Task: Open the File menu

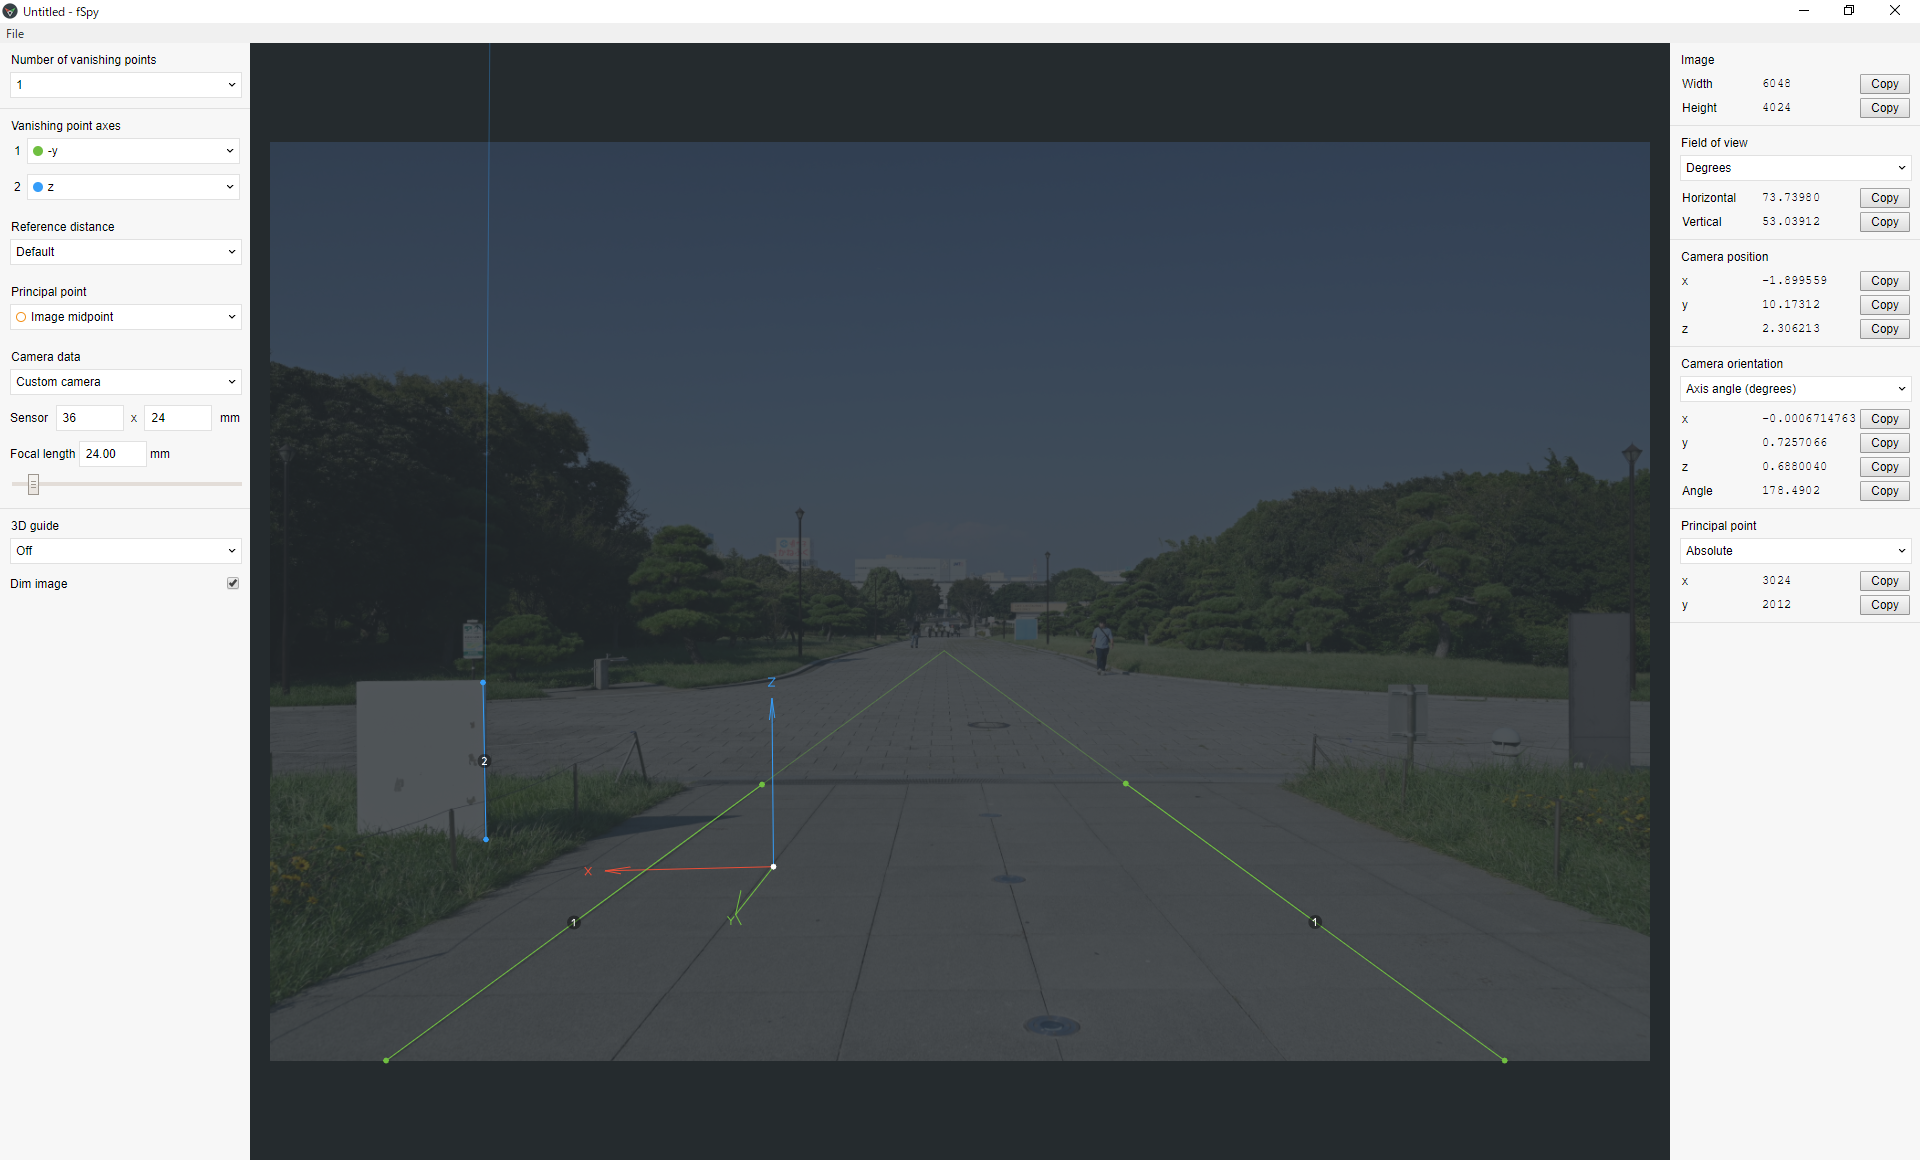Action: (x=15, y=34)
